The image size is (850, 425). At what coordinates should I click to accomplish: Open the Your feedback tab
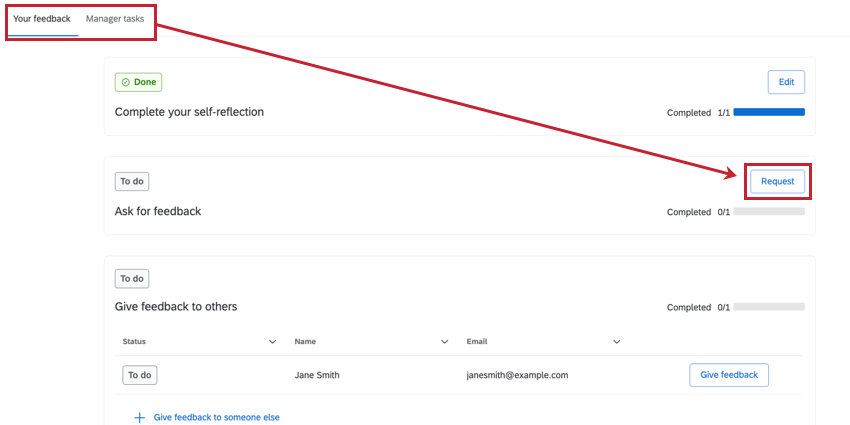pyautogui.click(x=42, y=19)
